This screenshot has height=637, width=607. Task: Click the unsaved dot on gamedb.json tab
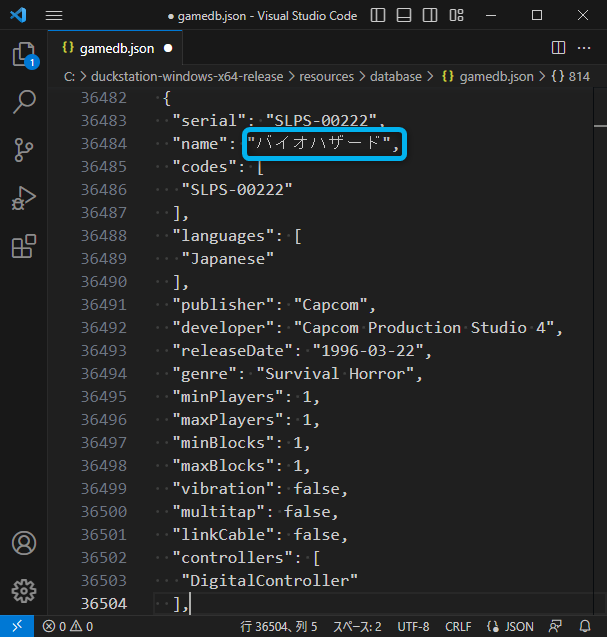point(168,48)
